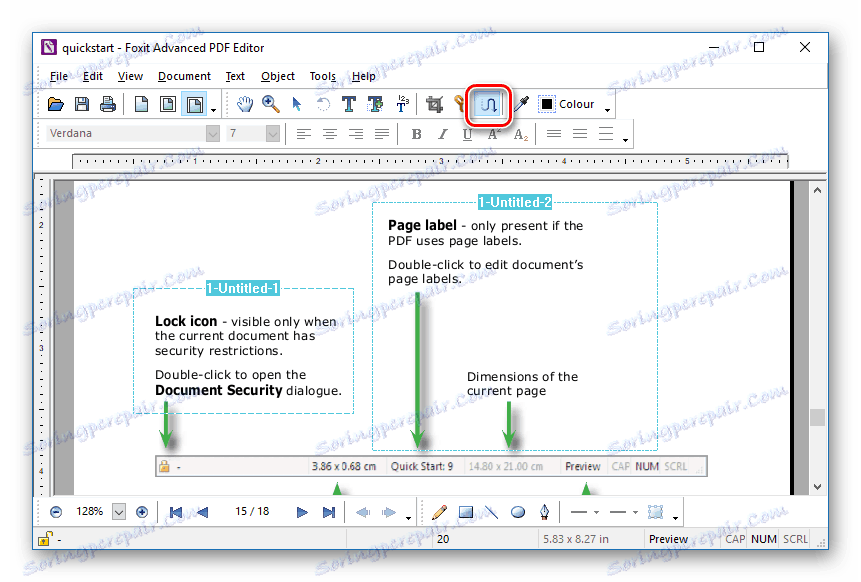Screen dimensions: 861x582
Task: Select the Ellipse shape tool
Action: (518, 512)
